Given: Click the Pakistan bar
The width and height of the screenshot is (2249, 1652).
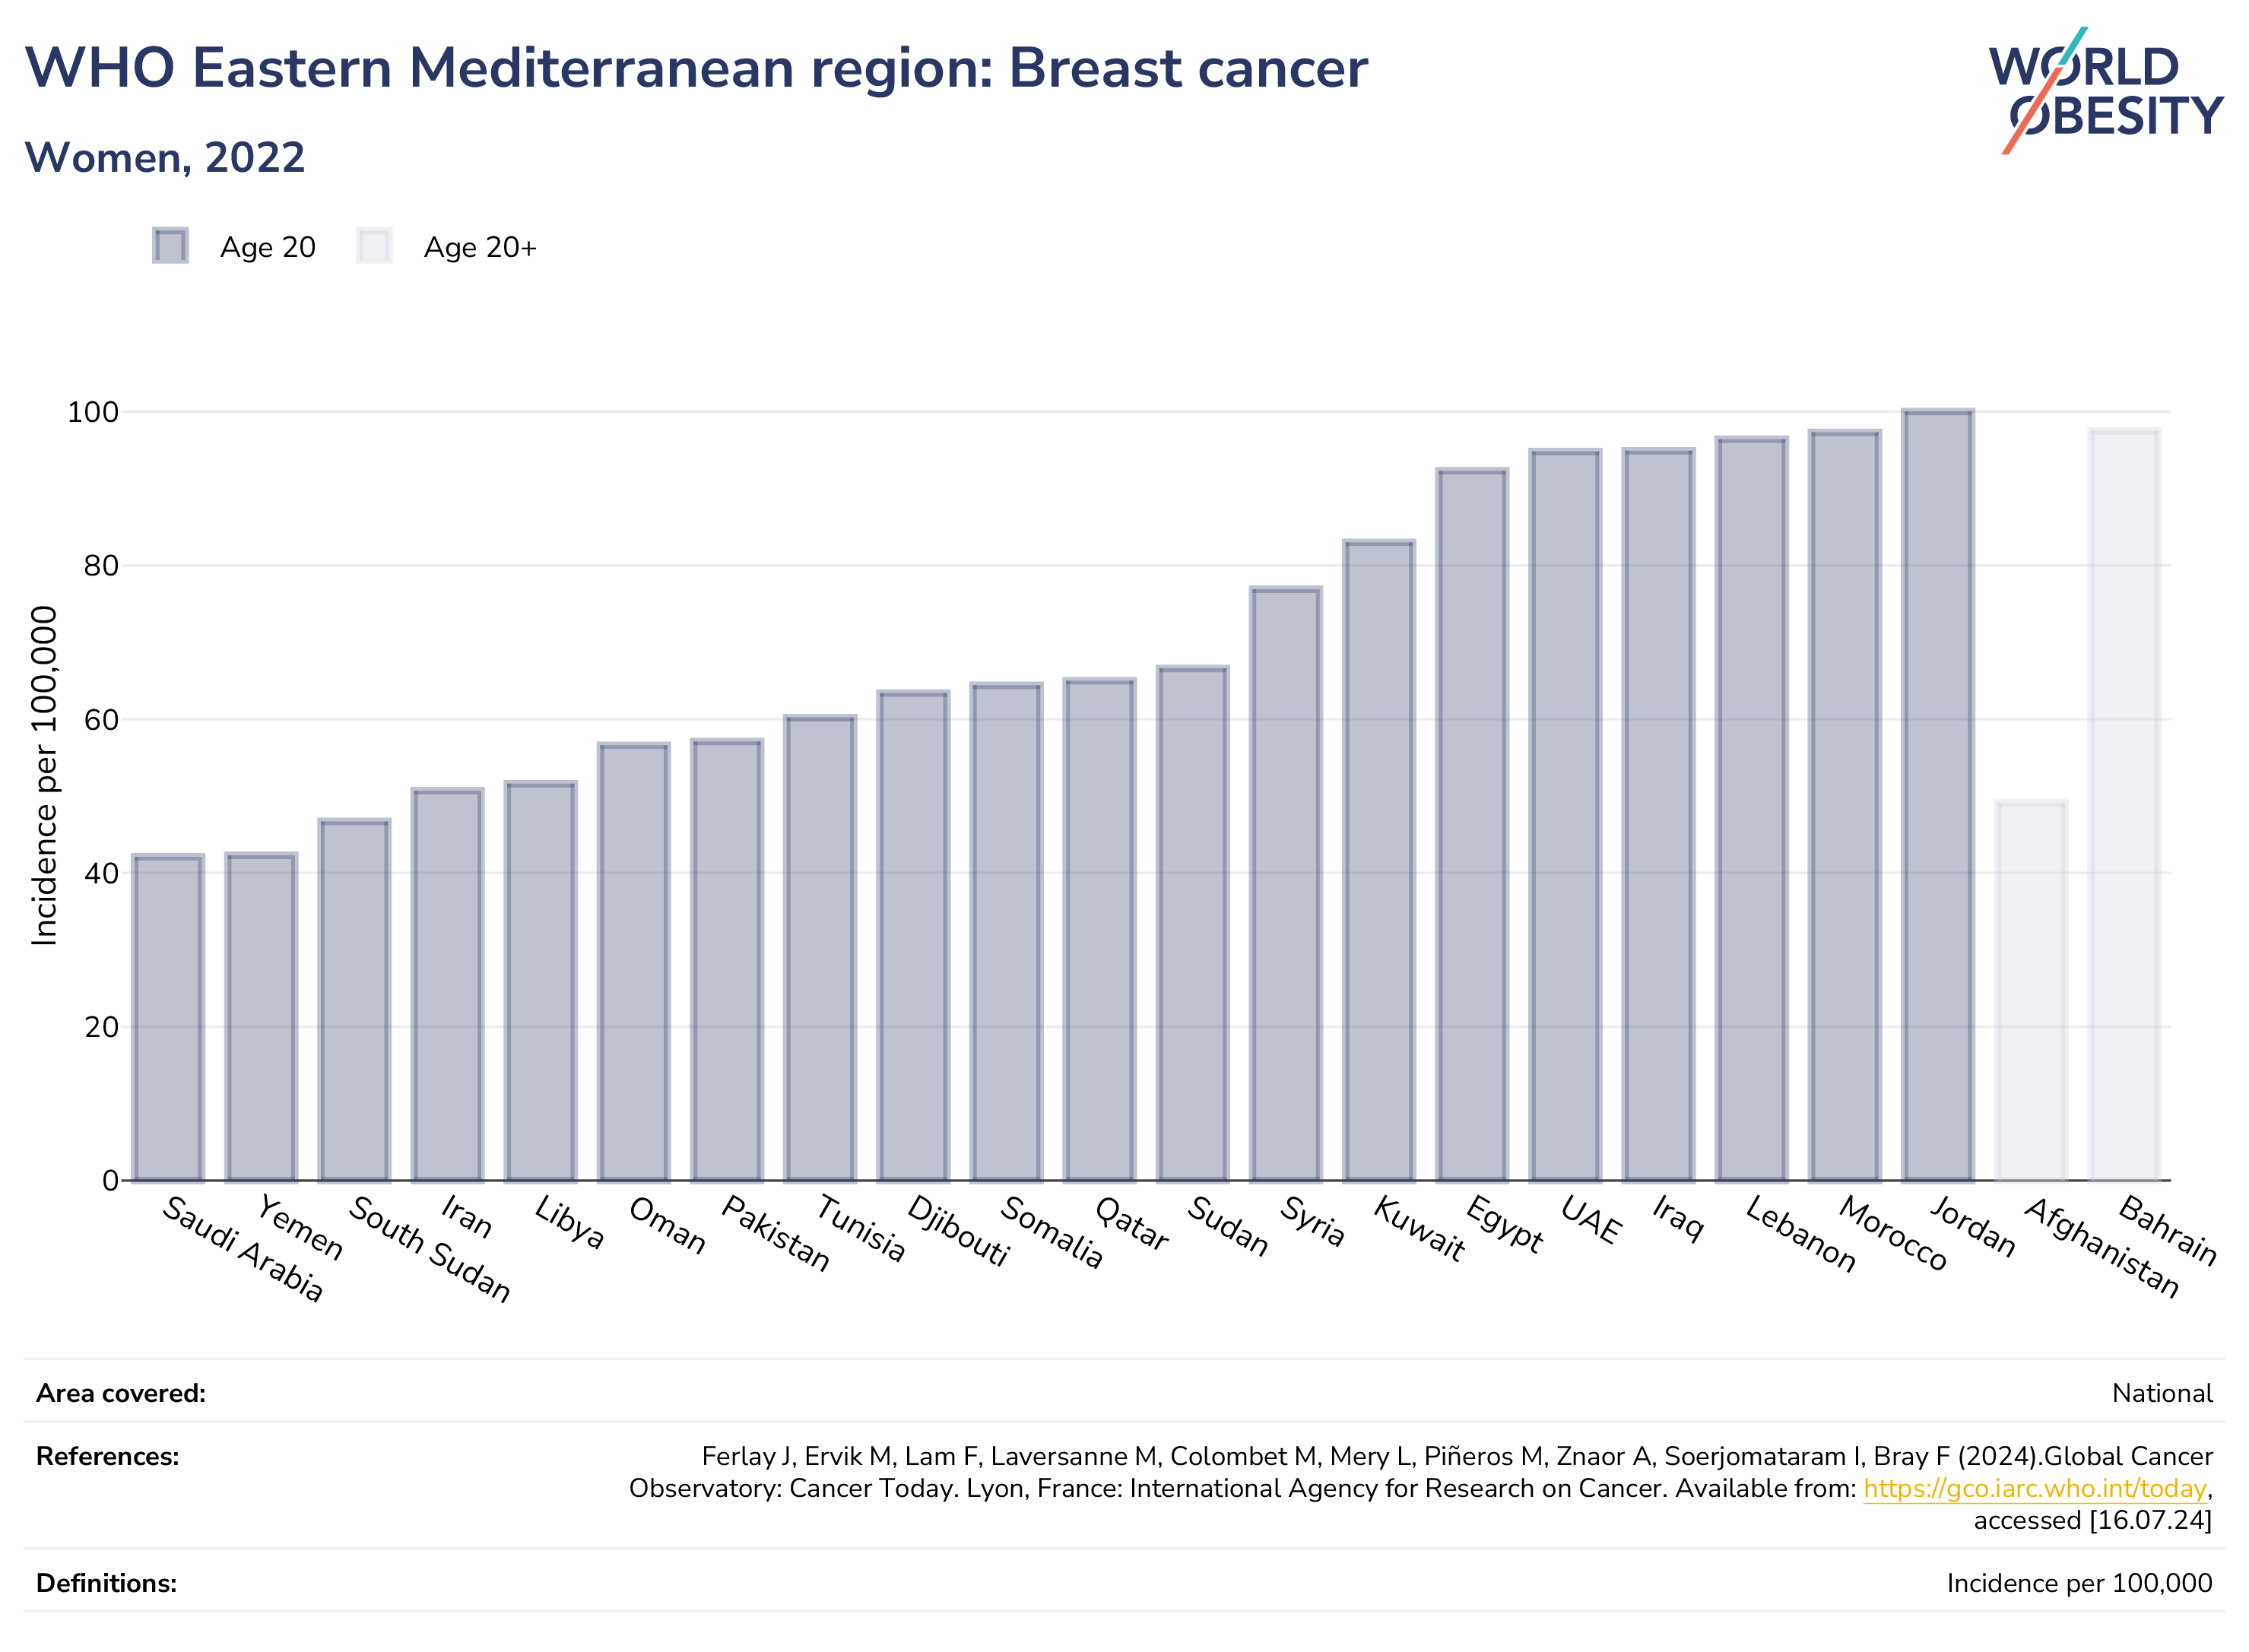Looking at the screenshot, I should pyautogui.click(x=727, y=960).
